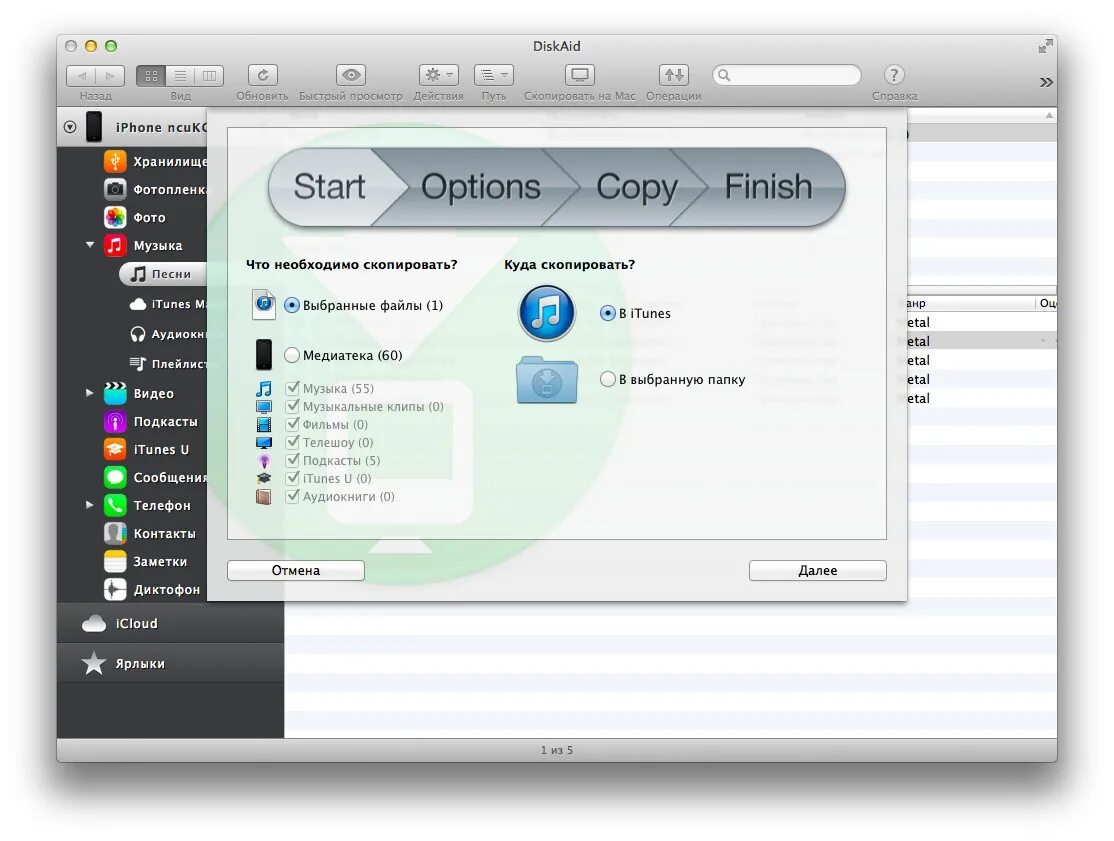Go to the Options wizard step
Screen dimensions: 1114x841
[480, 187]
